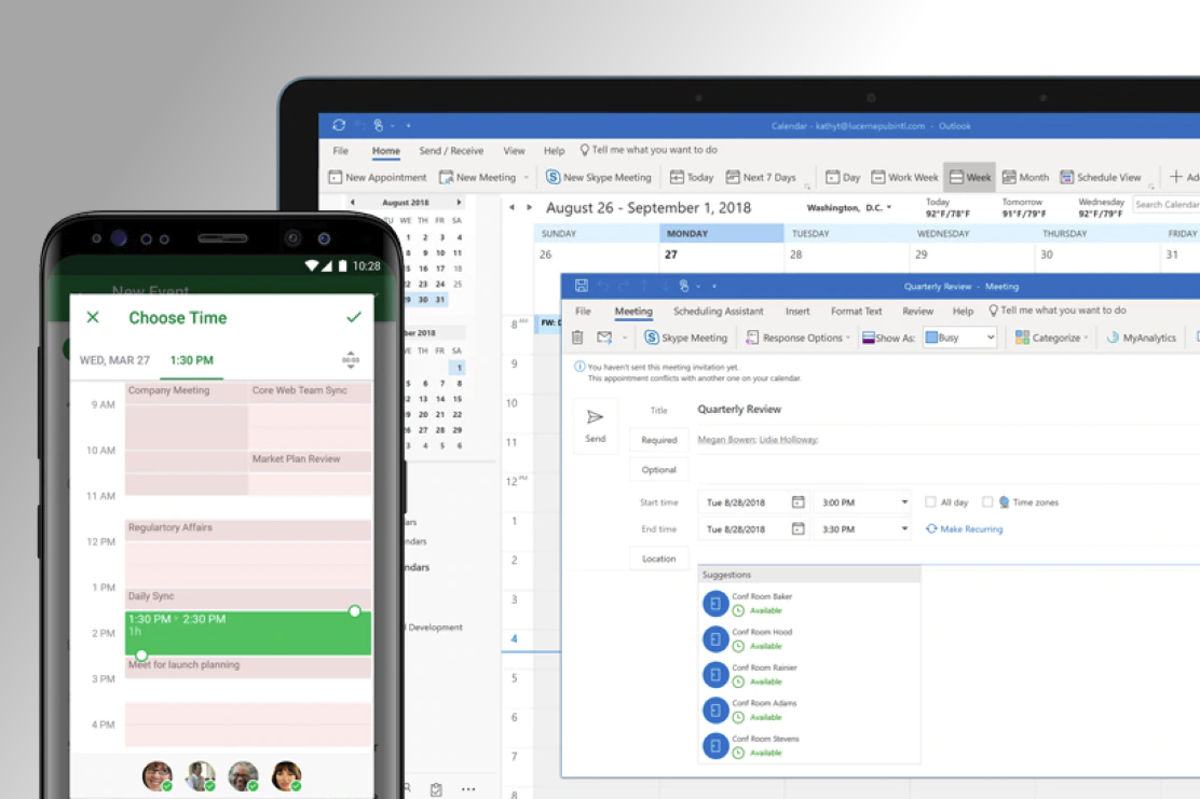
Task: Open Schedule View in the calendar ribbon
Action: [x=1101, y=177]
